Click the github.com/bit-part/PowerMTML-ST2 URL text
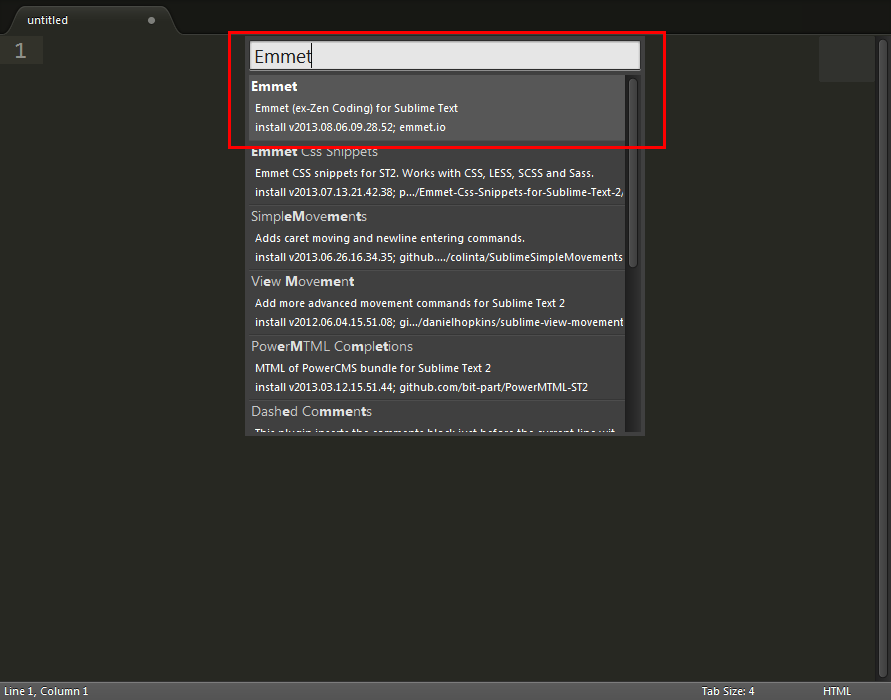891x700 pixels. [494, 387]
